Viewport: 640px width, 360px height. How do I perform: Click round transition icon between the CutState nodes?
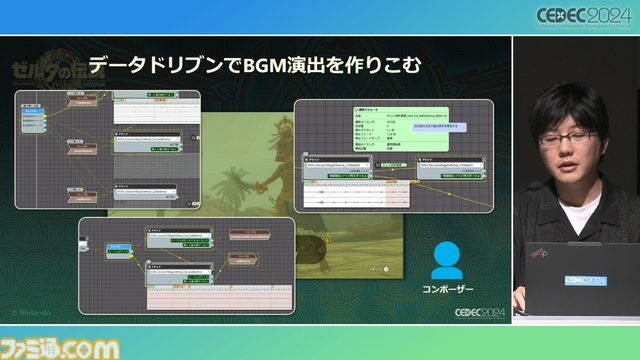[378, 165]
